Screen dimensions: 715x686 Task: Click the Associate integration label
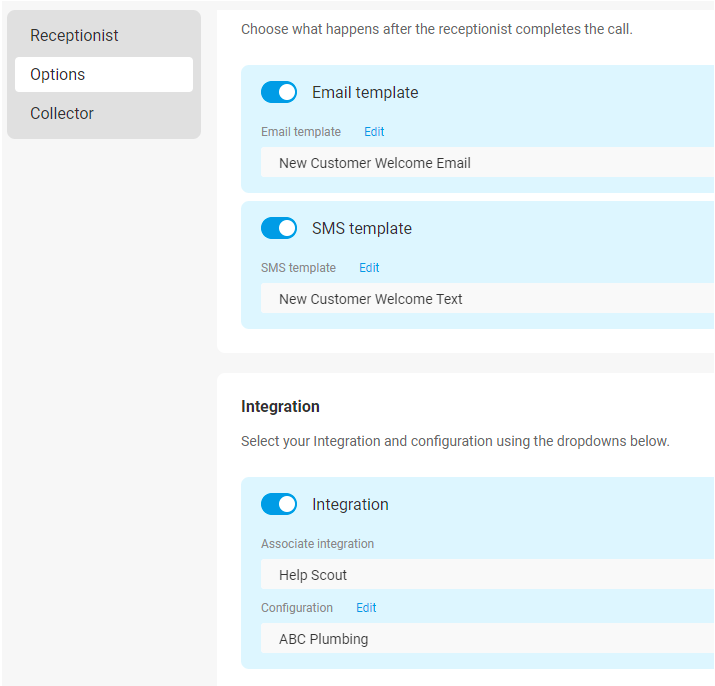317,544
